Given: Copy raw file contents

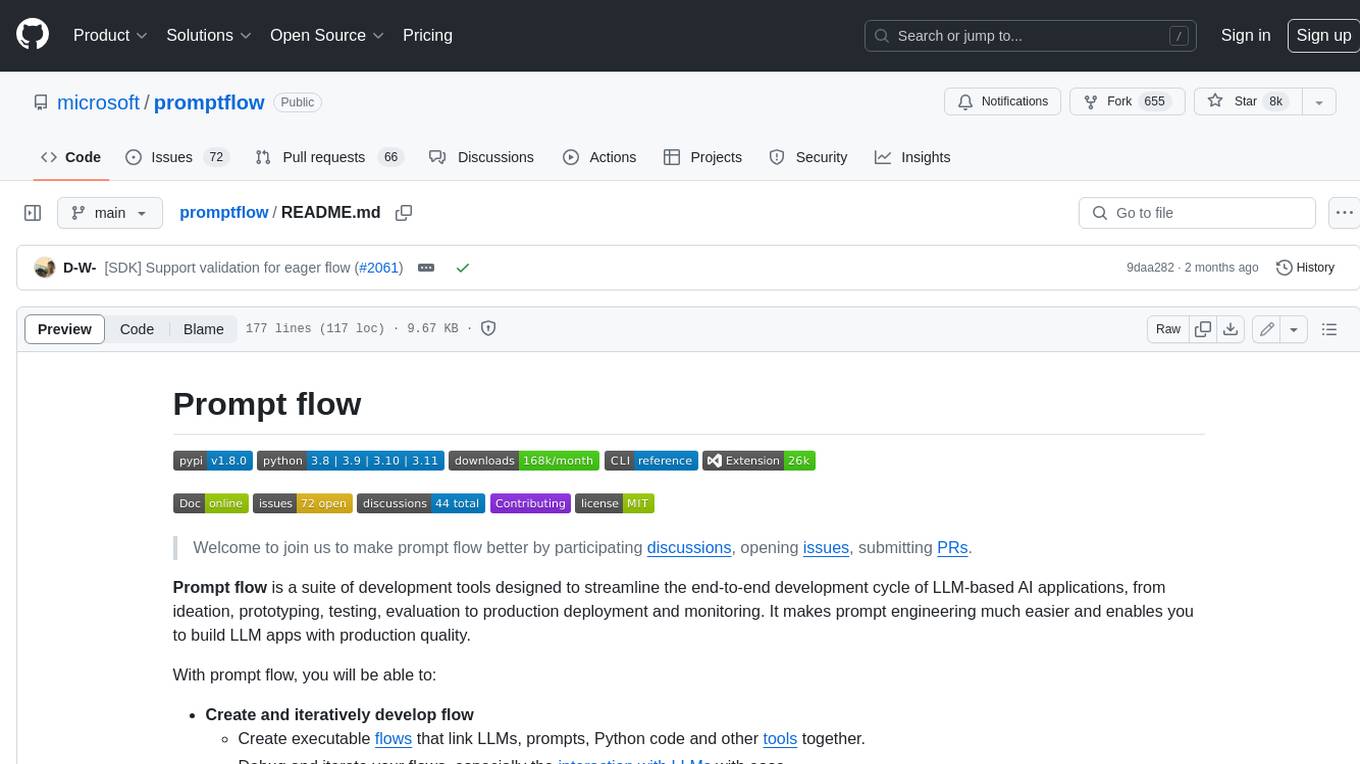Looking at the screenshot, I should 1203,329.
